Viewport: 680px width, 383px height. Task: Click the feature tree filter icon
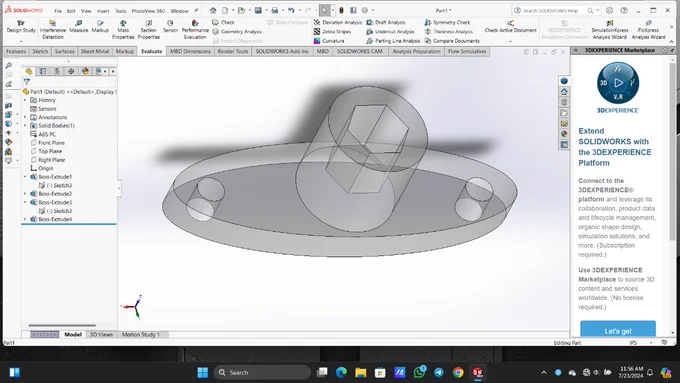pyautogui.click(x=27, y=82)
